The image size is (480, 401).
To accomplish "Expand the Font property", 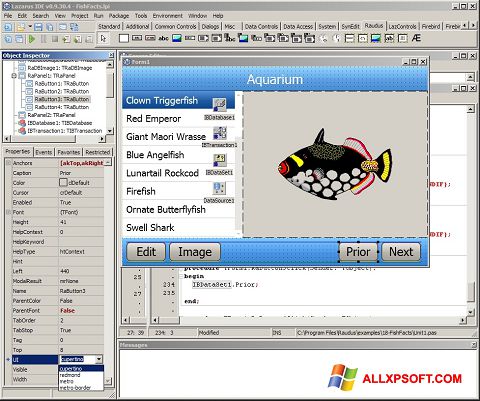I will click(x=8, y=212).
